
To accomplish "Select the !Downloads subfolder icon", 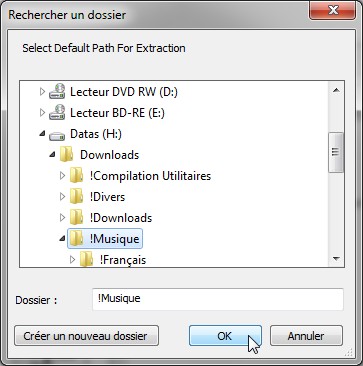I will (77, 218).
